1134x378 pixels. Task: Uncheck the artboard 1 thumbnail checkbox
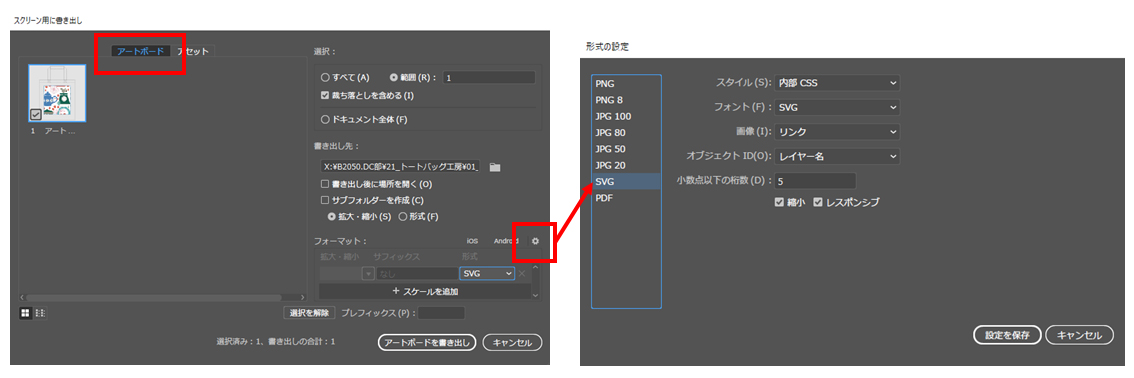tap(35, 114)
